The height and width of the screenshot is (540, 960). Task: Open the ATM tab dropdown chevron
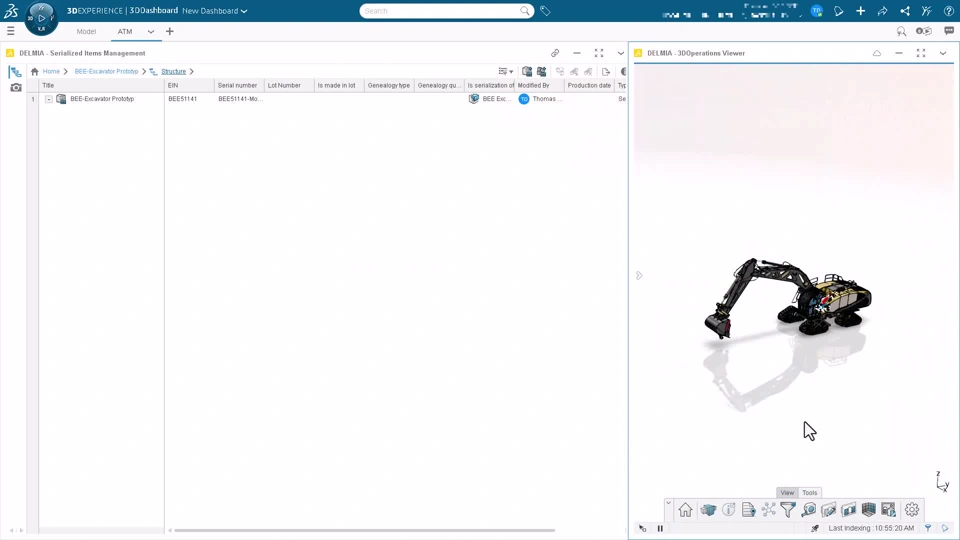(x=151, y=32)
